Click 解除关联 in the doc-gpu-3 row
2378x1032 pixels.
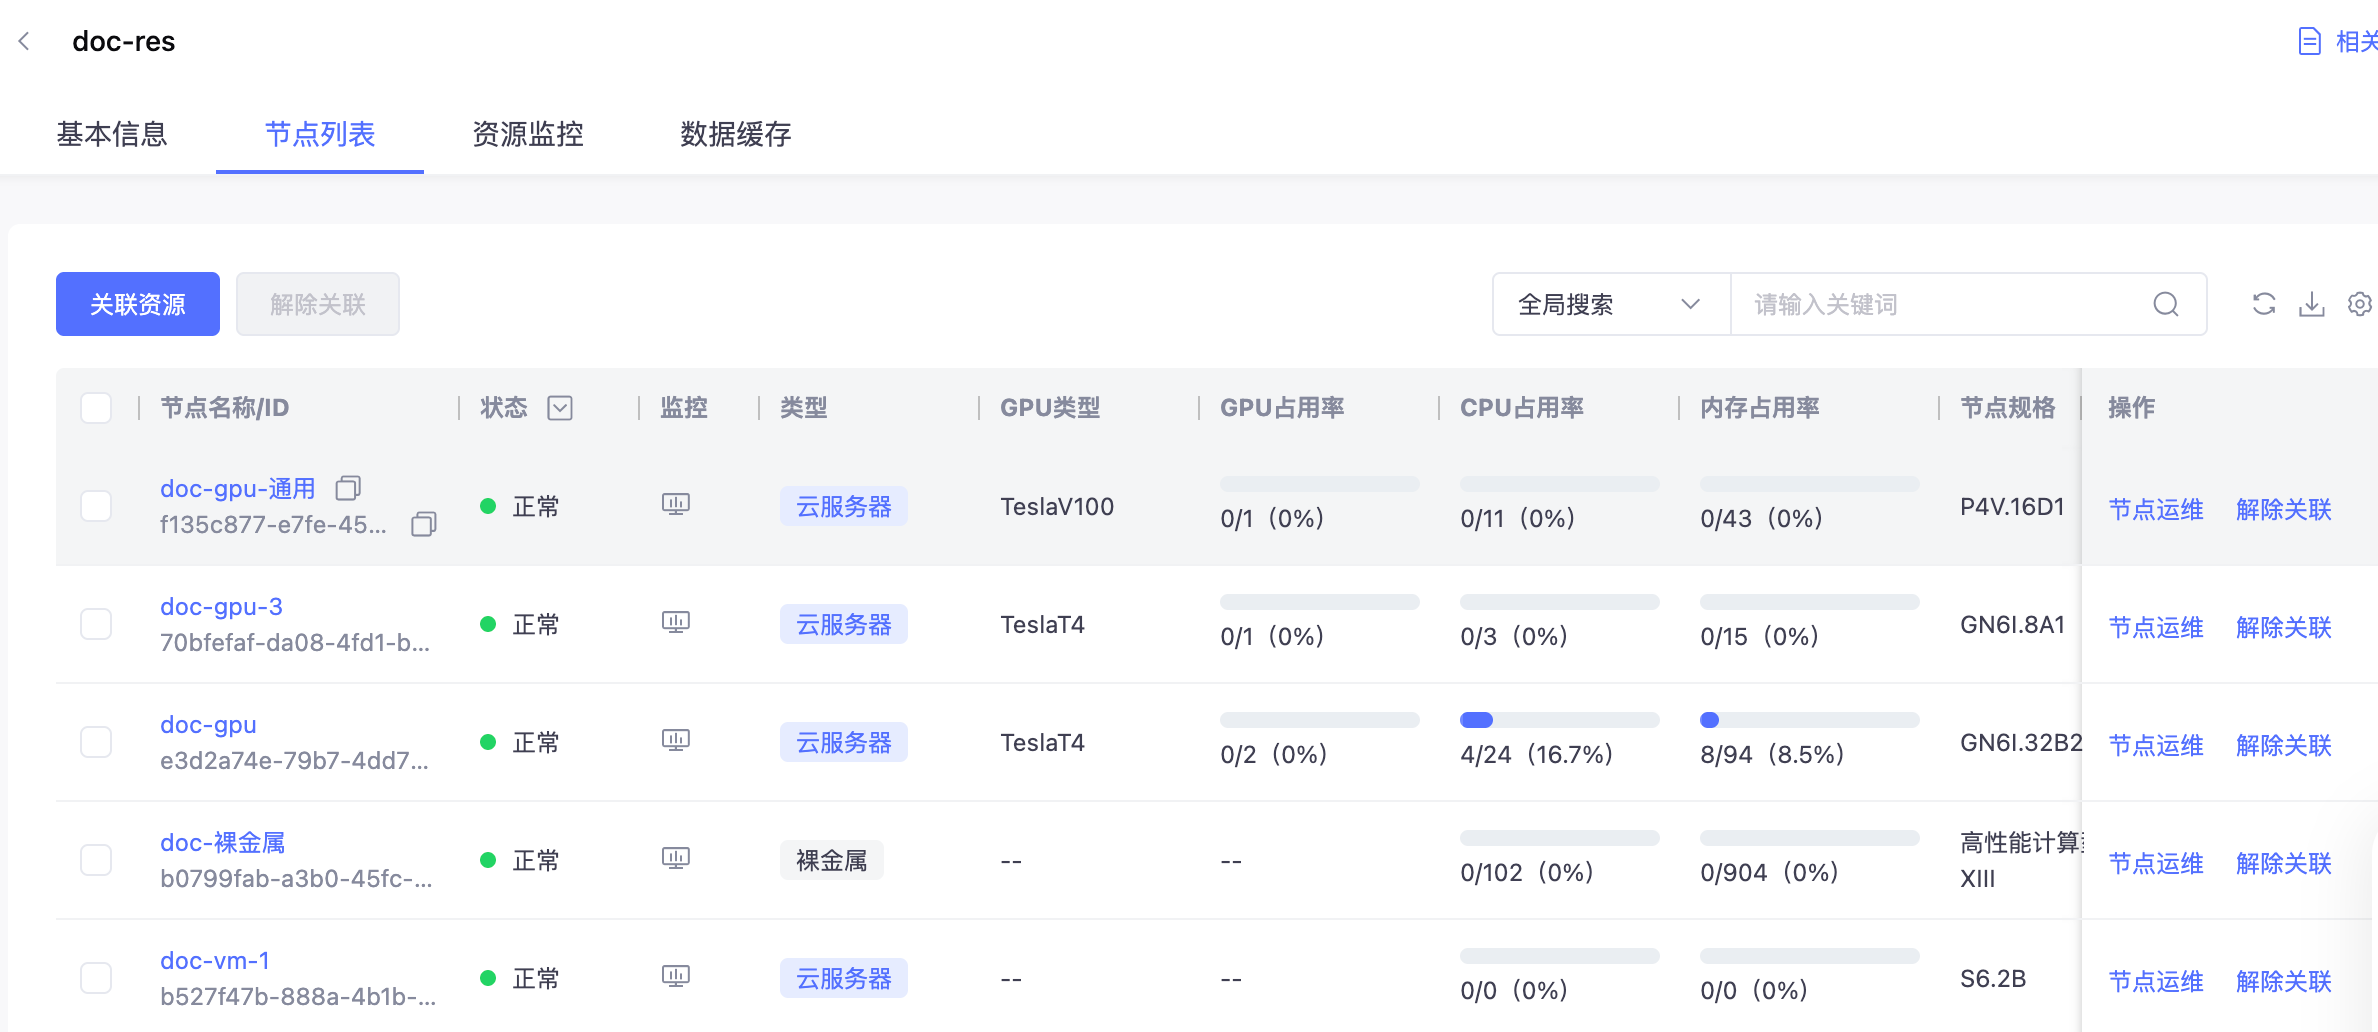pos(2284,627)
